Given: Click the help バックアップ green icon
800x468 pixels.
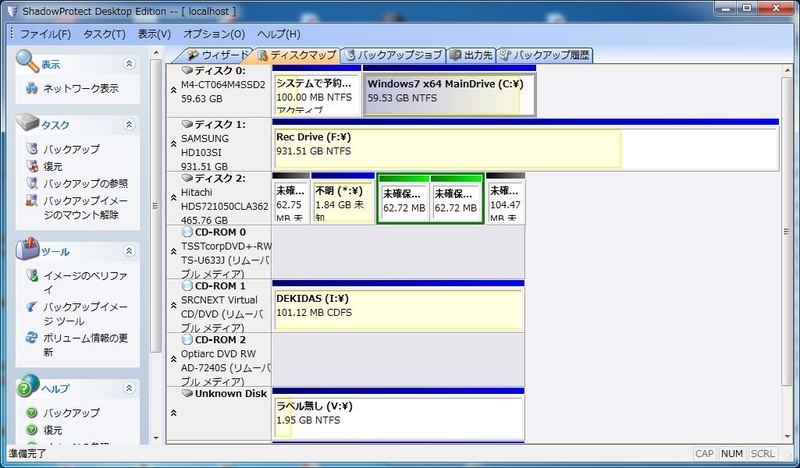Looking at the screenshot, I should pyautogui.click(x=32, y=412).
